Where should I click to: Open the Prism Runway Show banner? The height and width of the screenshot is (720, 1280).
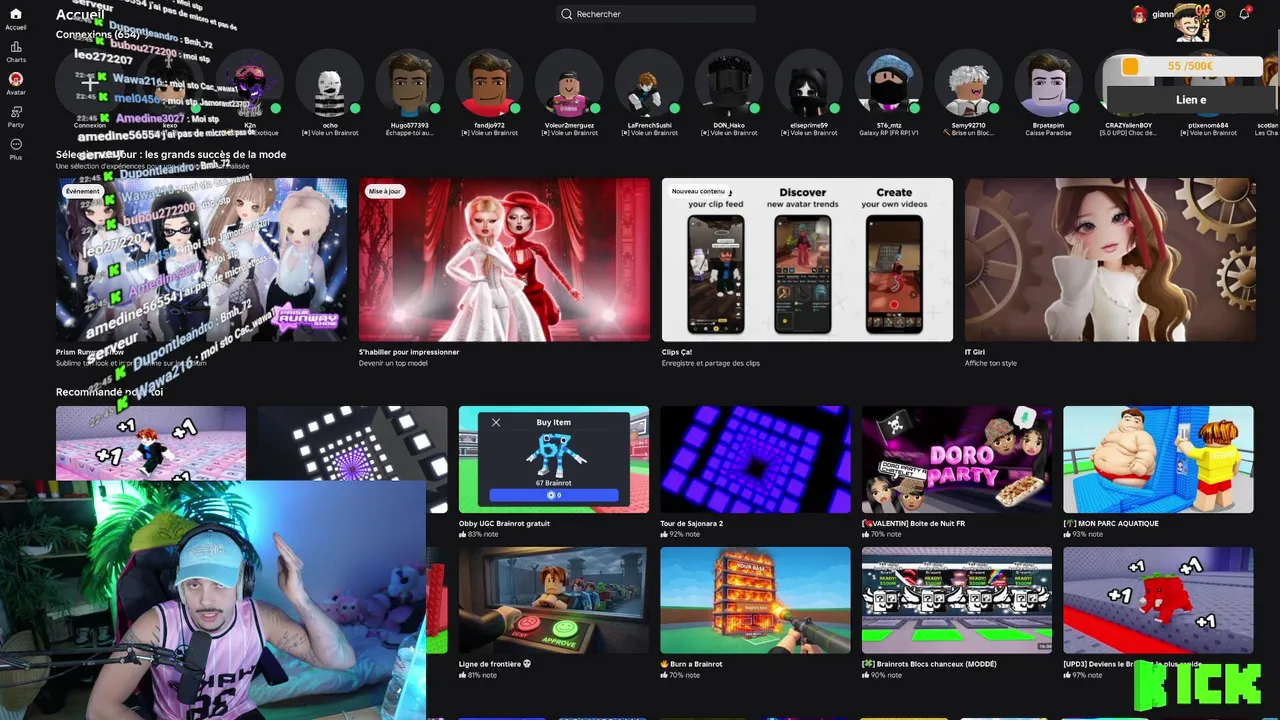pyautogui.click(x=201, y=260)
